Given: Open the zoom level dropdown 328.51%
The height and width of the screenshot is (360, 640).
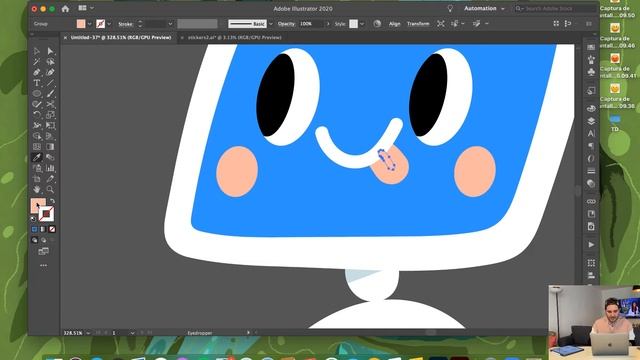Looking at the screenshot, I should tap(88, 333).
